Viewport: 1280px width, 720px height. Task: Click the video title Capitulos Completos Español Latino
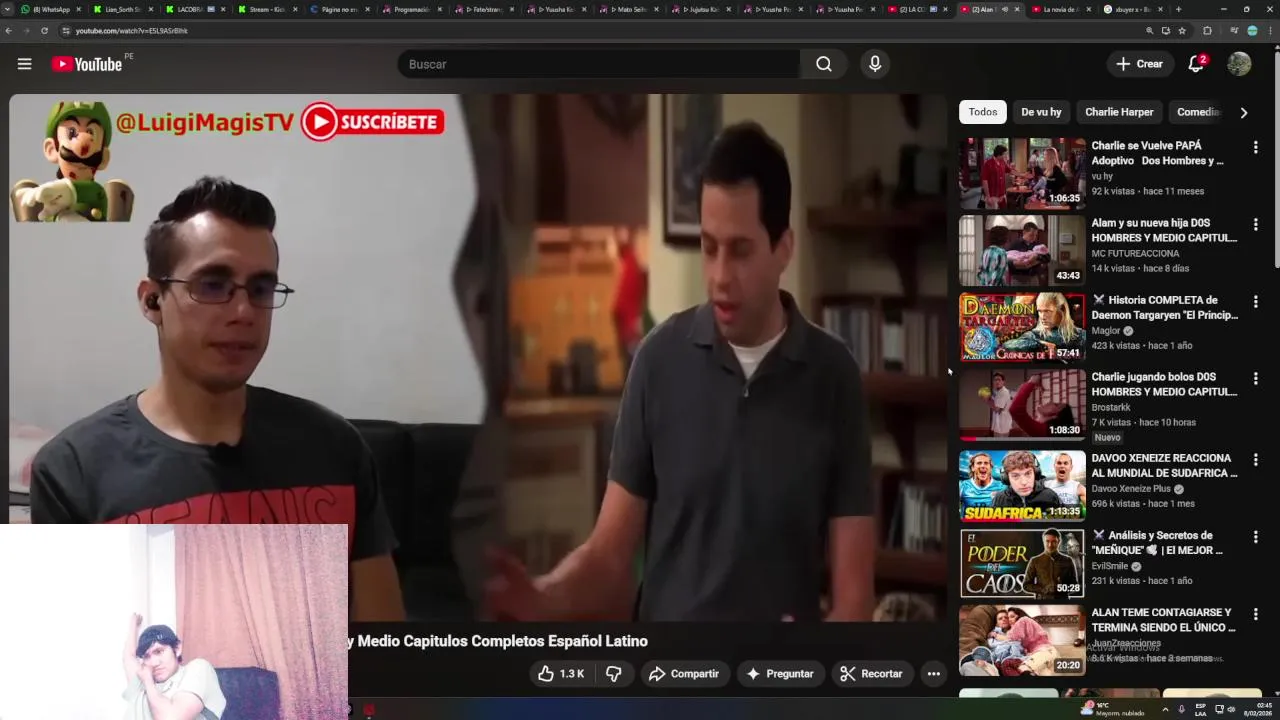click(498, 641)
